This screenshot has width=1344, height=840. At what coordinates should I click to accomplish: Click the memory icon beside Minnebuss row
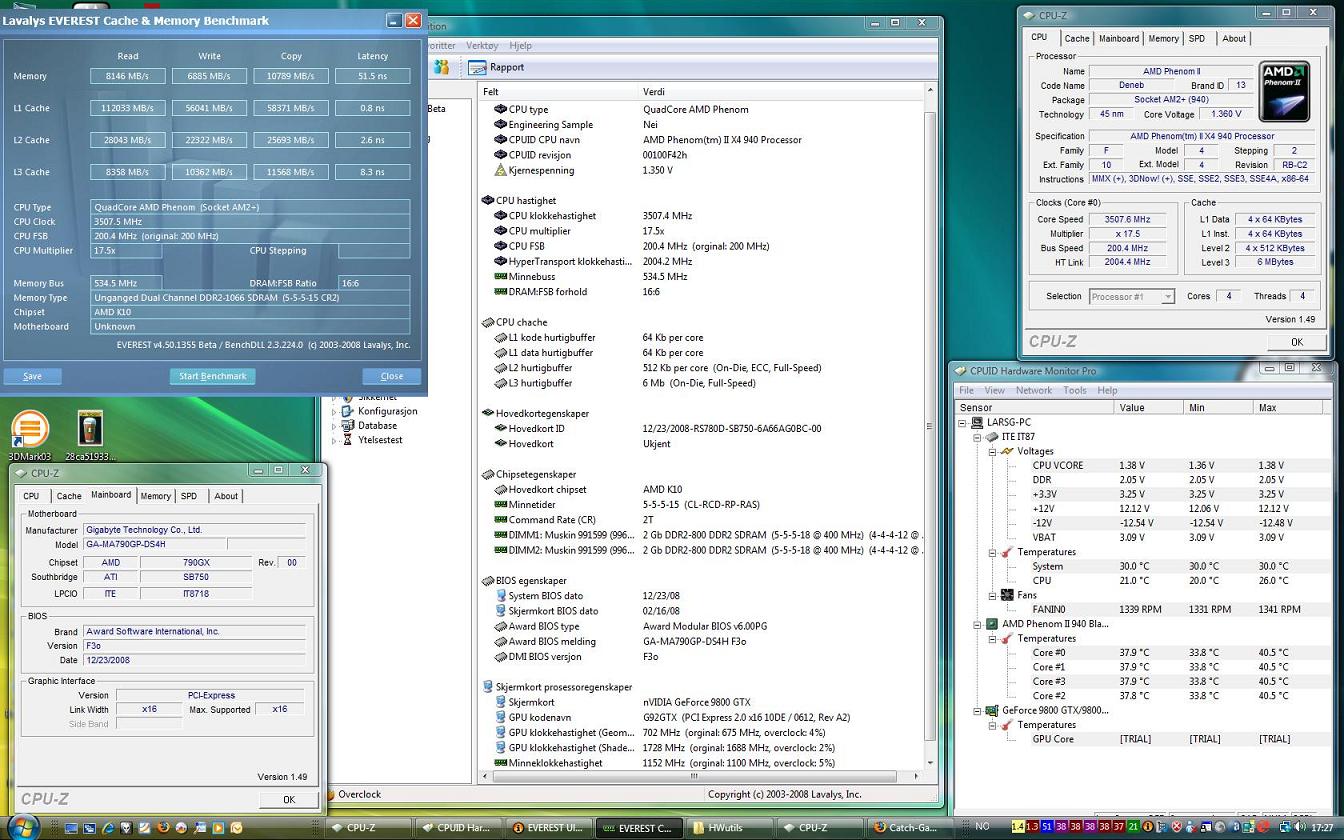pyautogui.click(x=500, y=276)
